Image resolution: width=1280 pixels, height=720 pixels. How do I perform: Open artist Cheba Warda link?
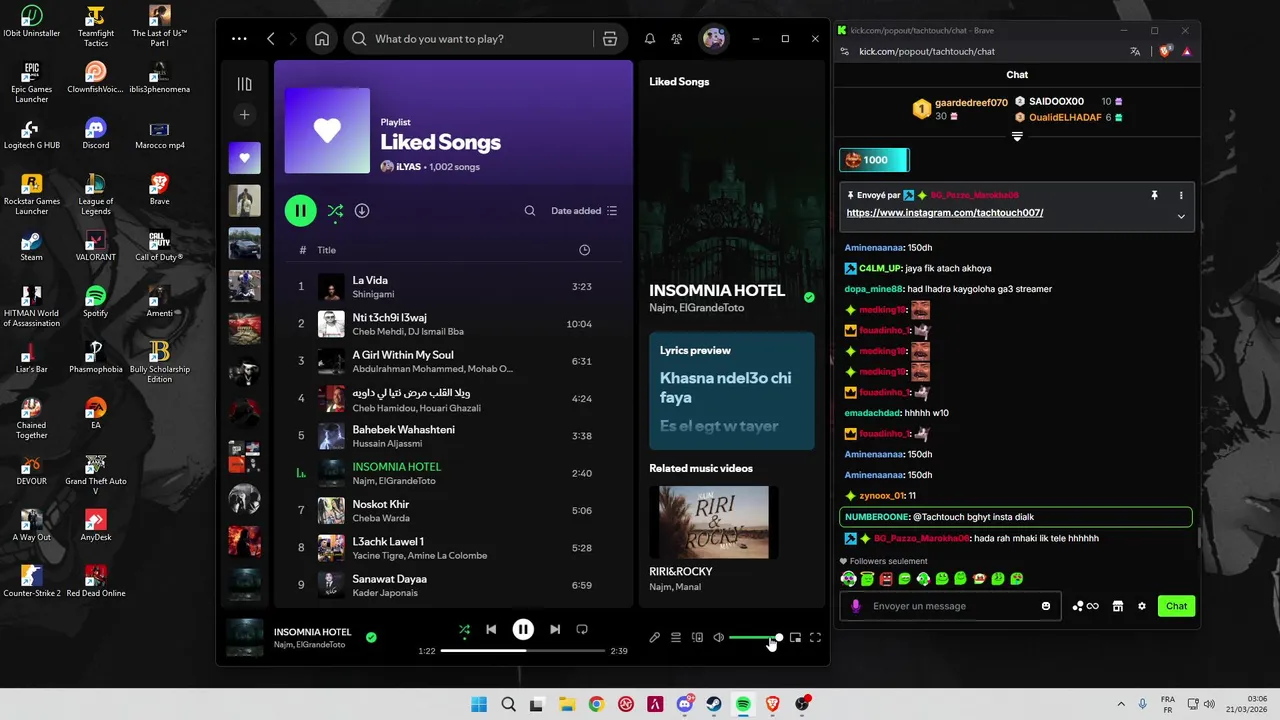[x=381, y=518]
